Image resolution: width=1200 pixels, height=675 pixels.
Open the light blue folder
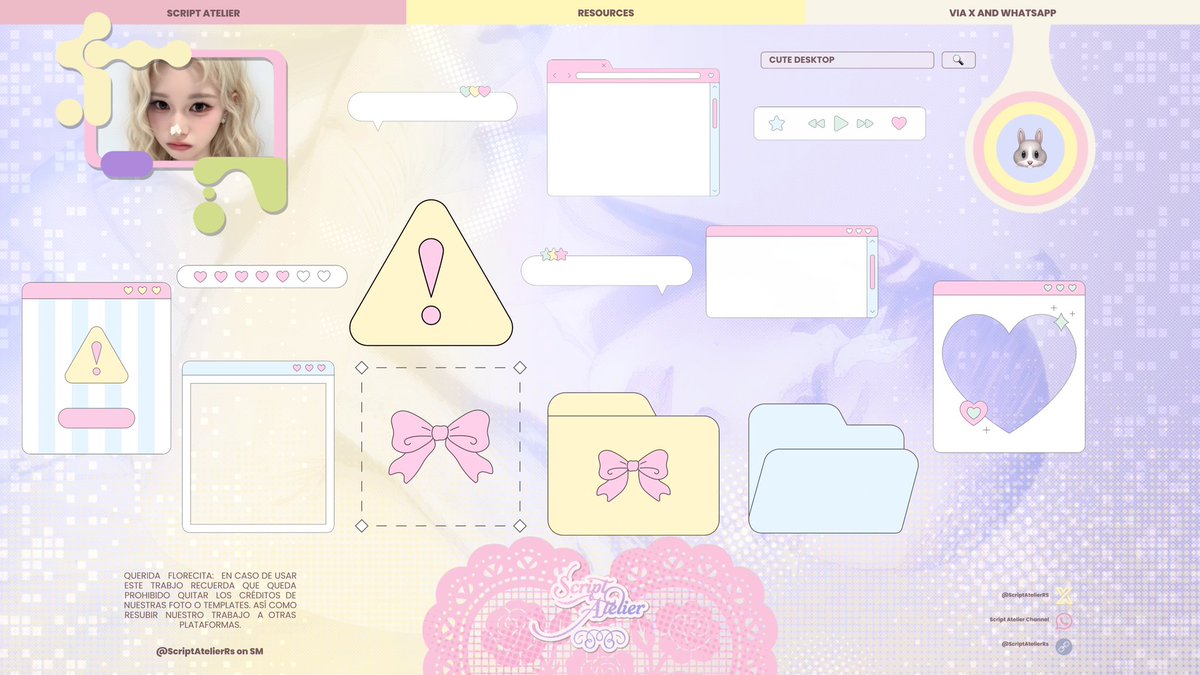[833, 468]
